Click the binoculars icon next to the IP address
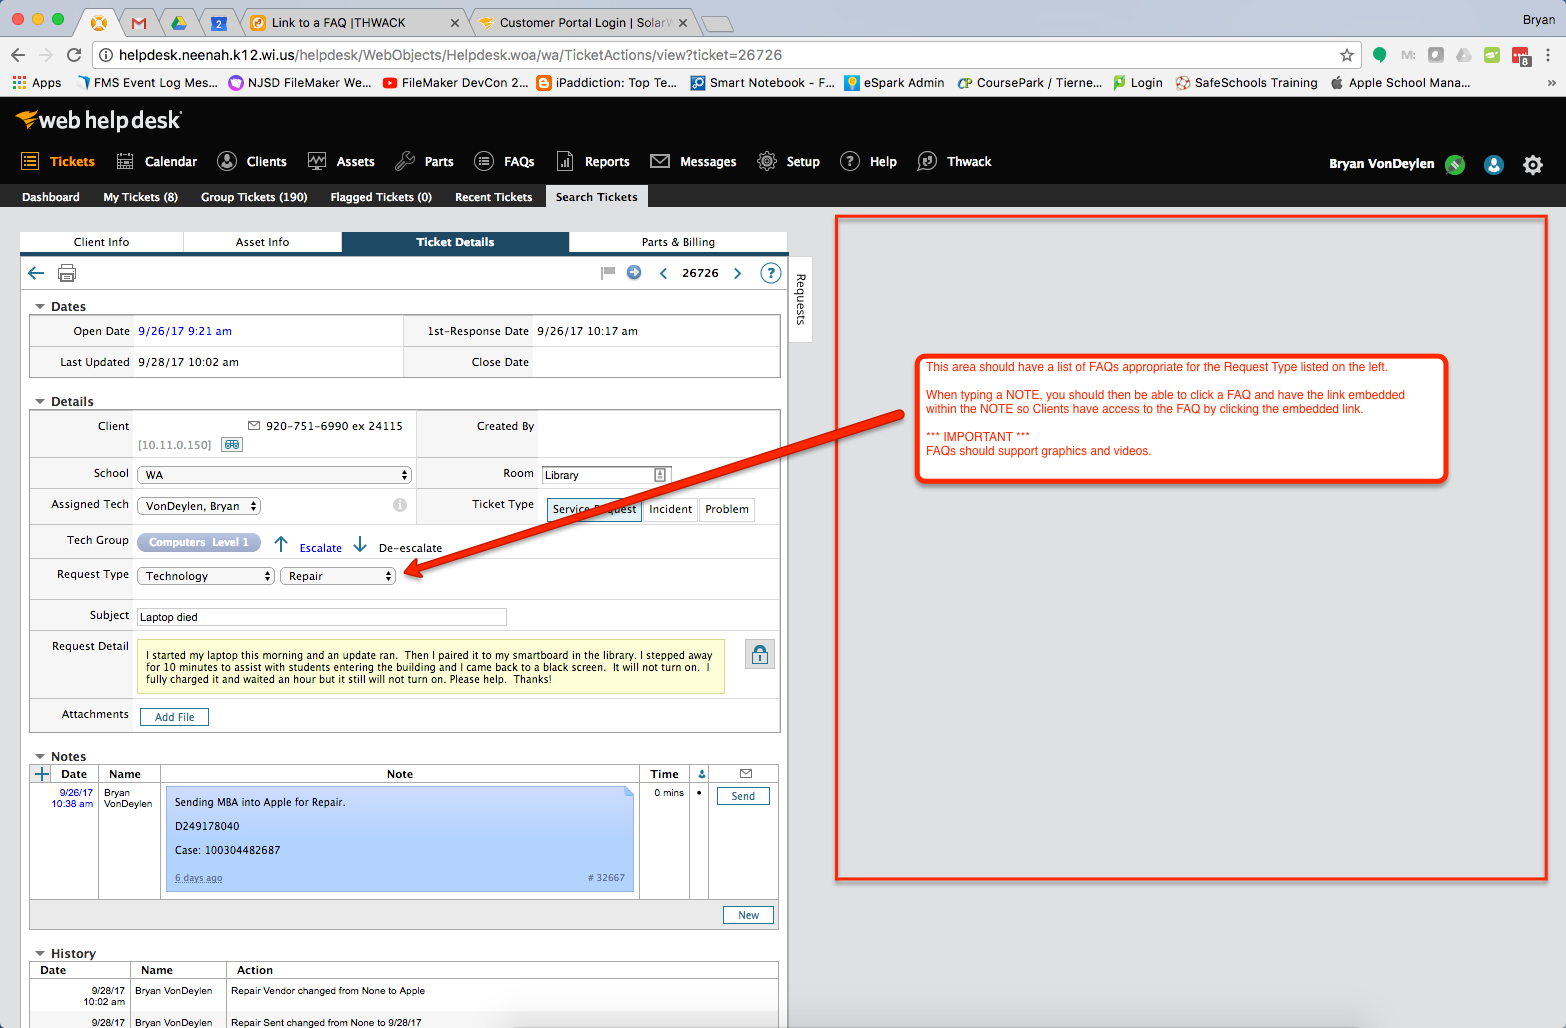1566x1028 pixels. (232, 445)
